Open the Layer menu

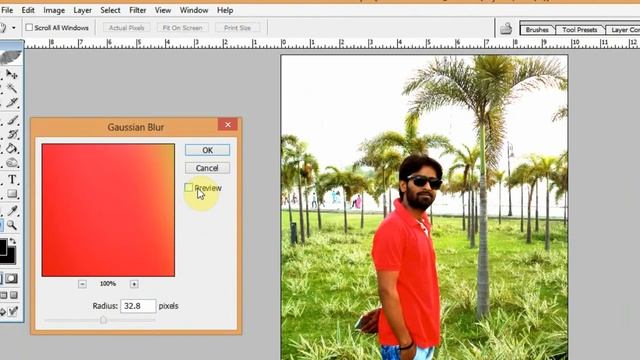point(82,10)
